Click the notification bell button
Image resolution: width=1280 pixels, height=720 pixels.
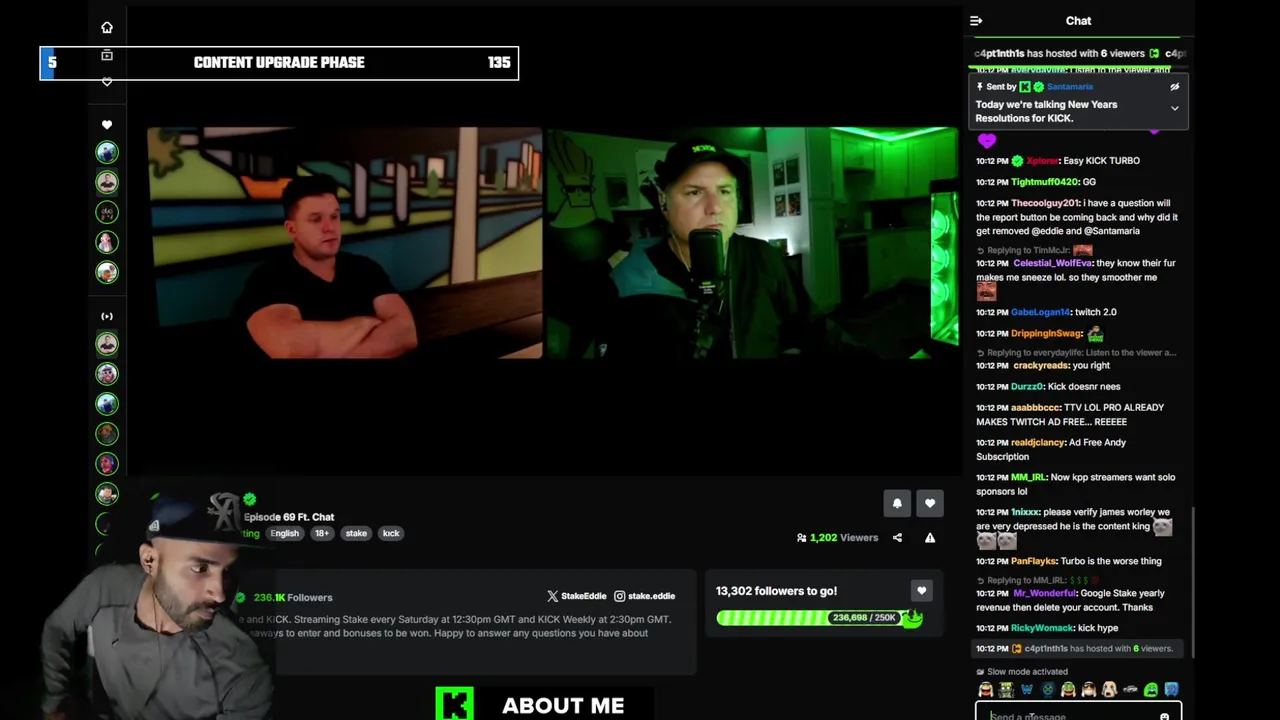897,504
